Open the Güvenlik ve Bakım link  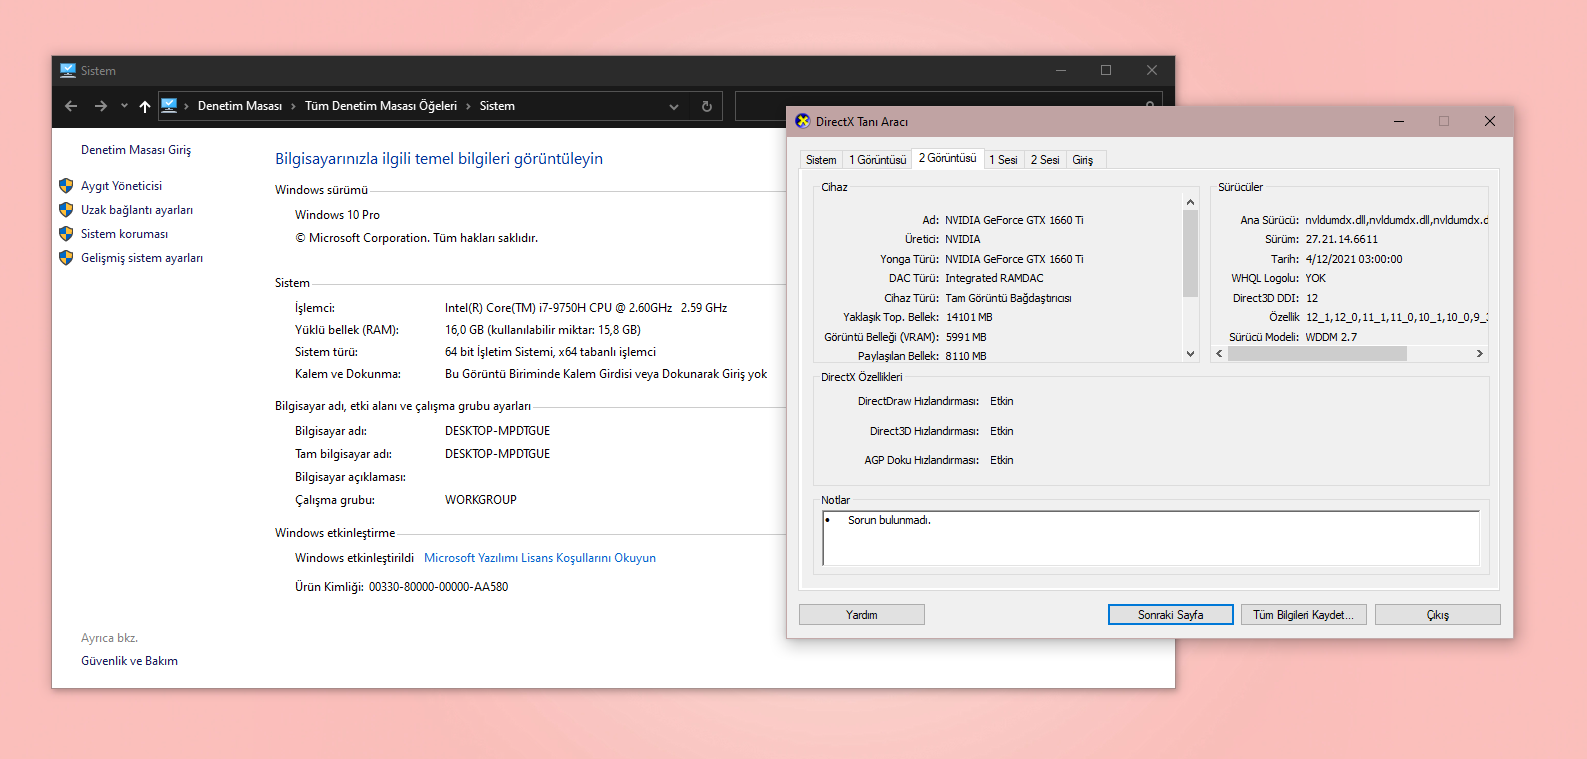point(129,661)
